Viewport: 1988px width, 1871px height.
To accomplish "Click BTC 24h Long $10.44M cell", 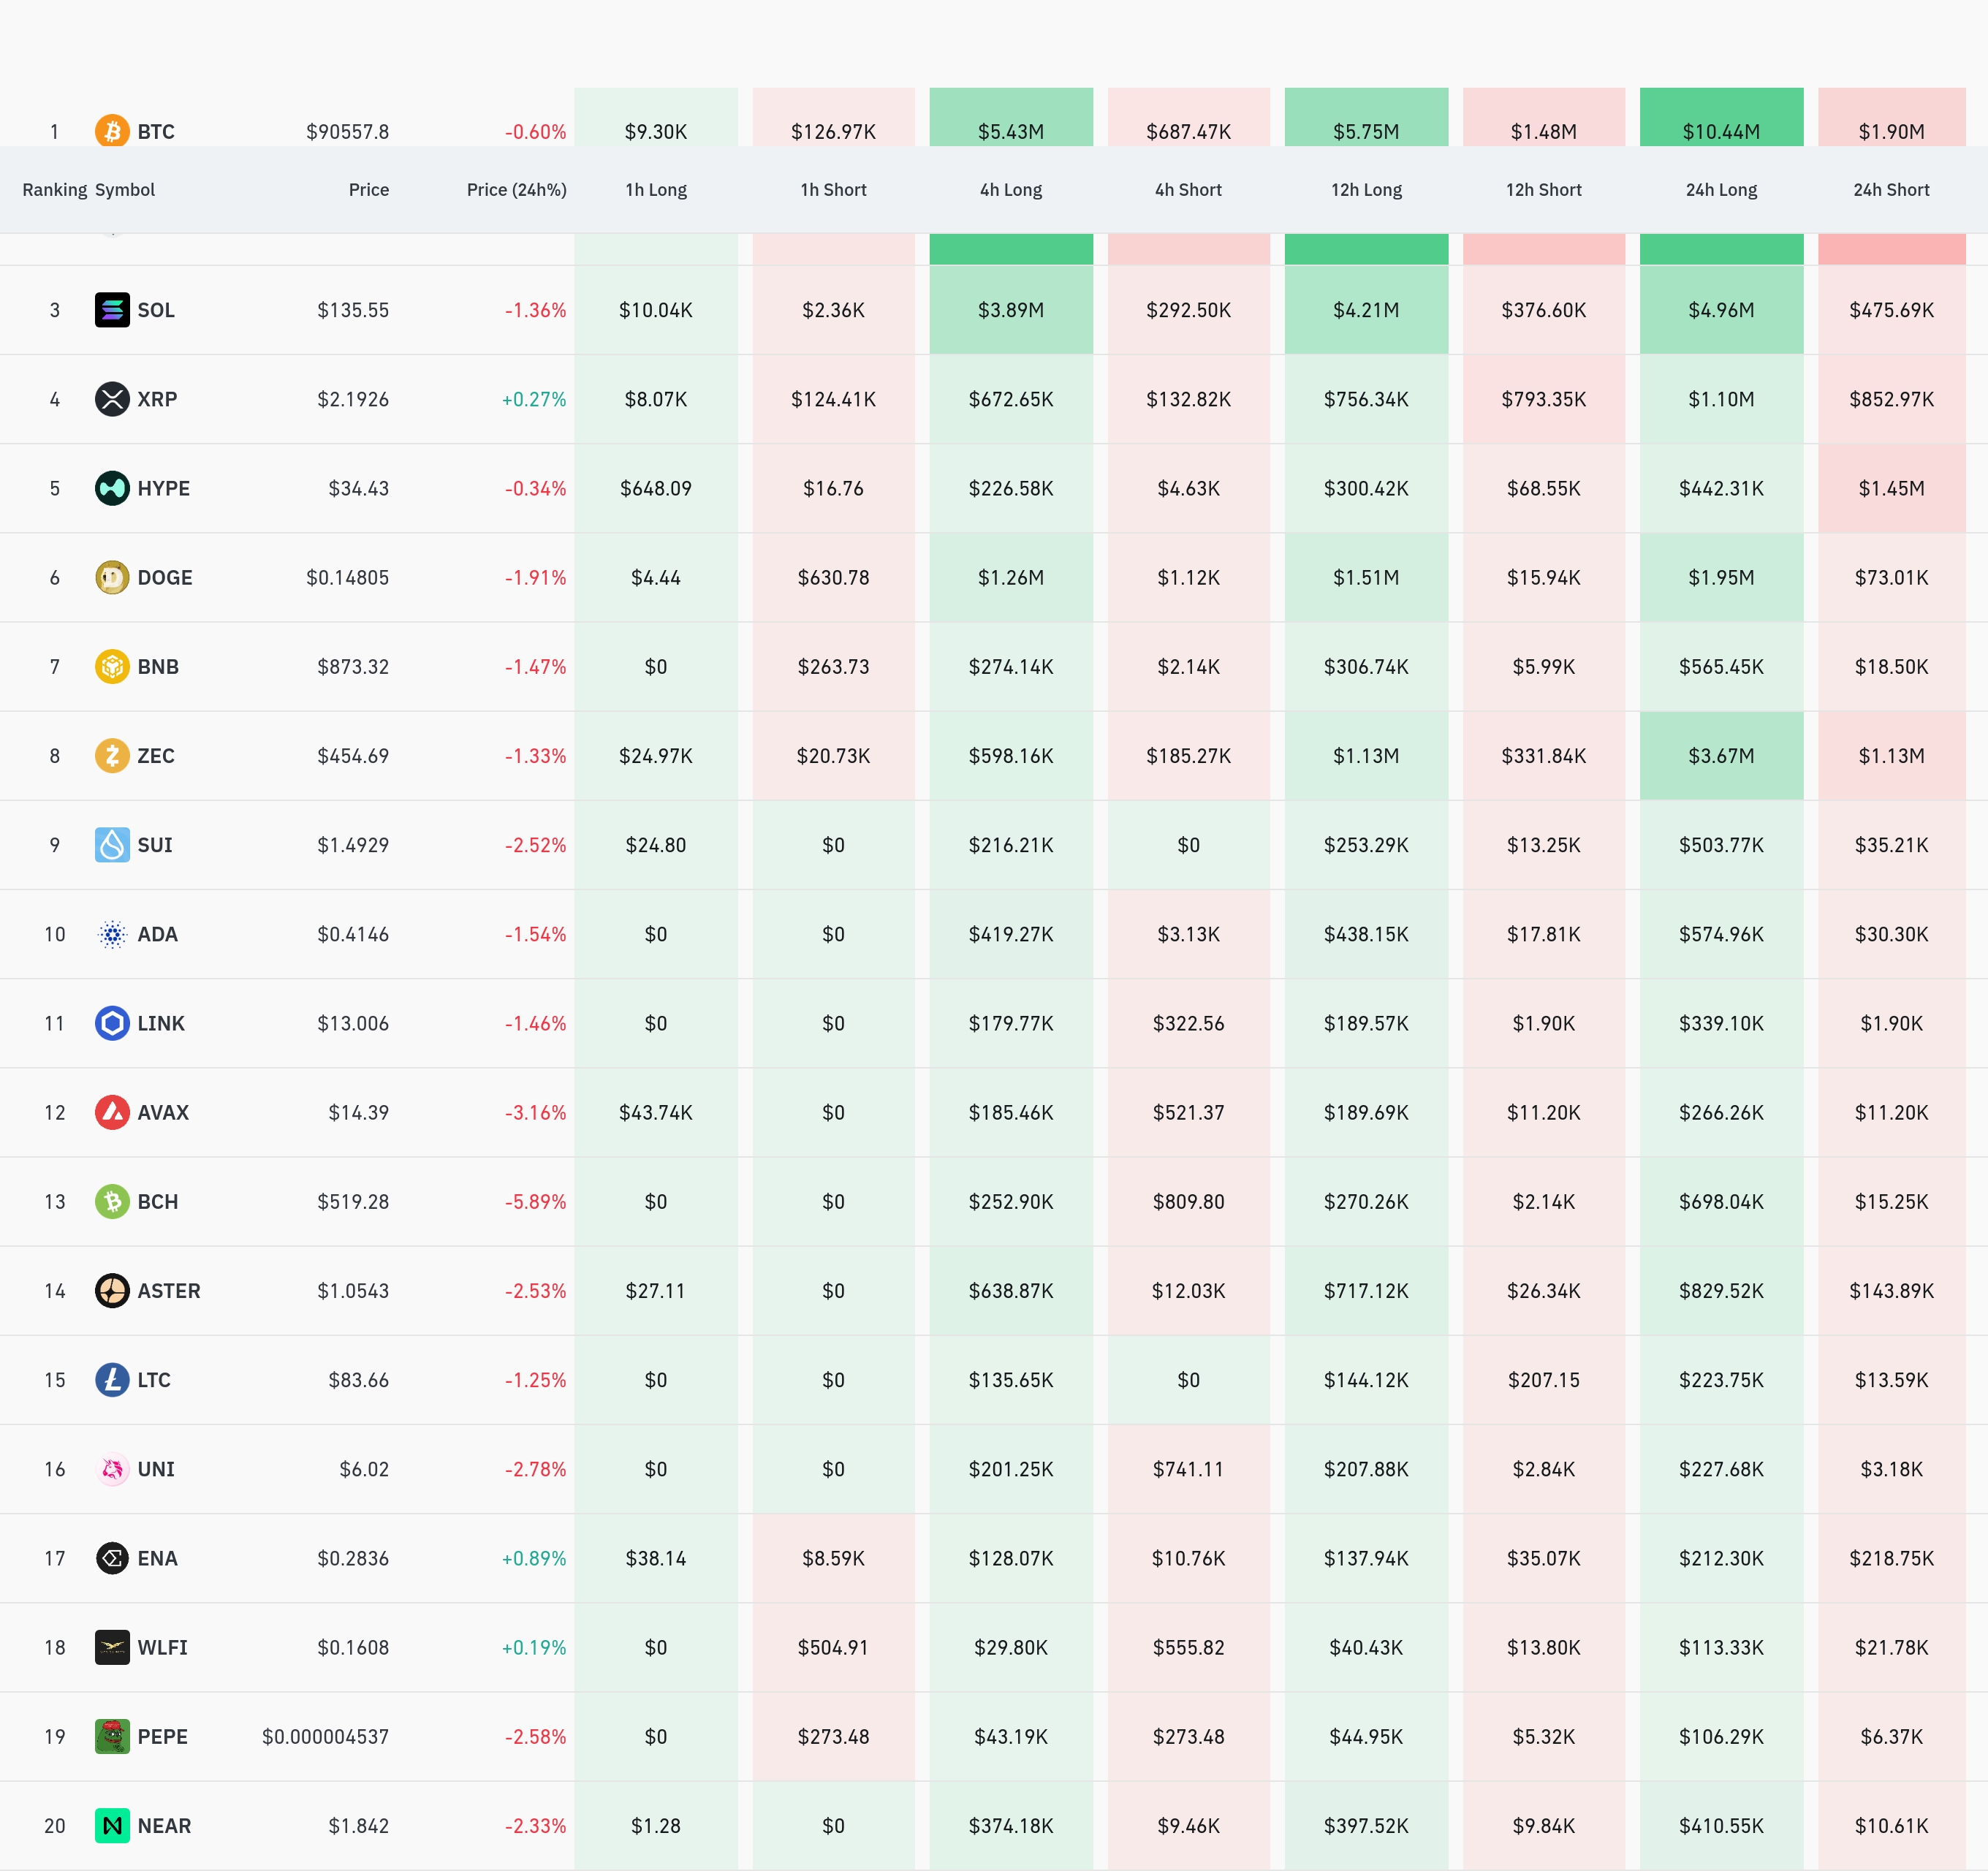I will (1720, 131).
